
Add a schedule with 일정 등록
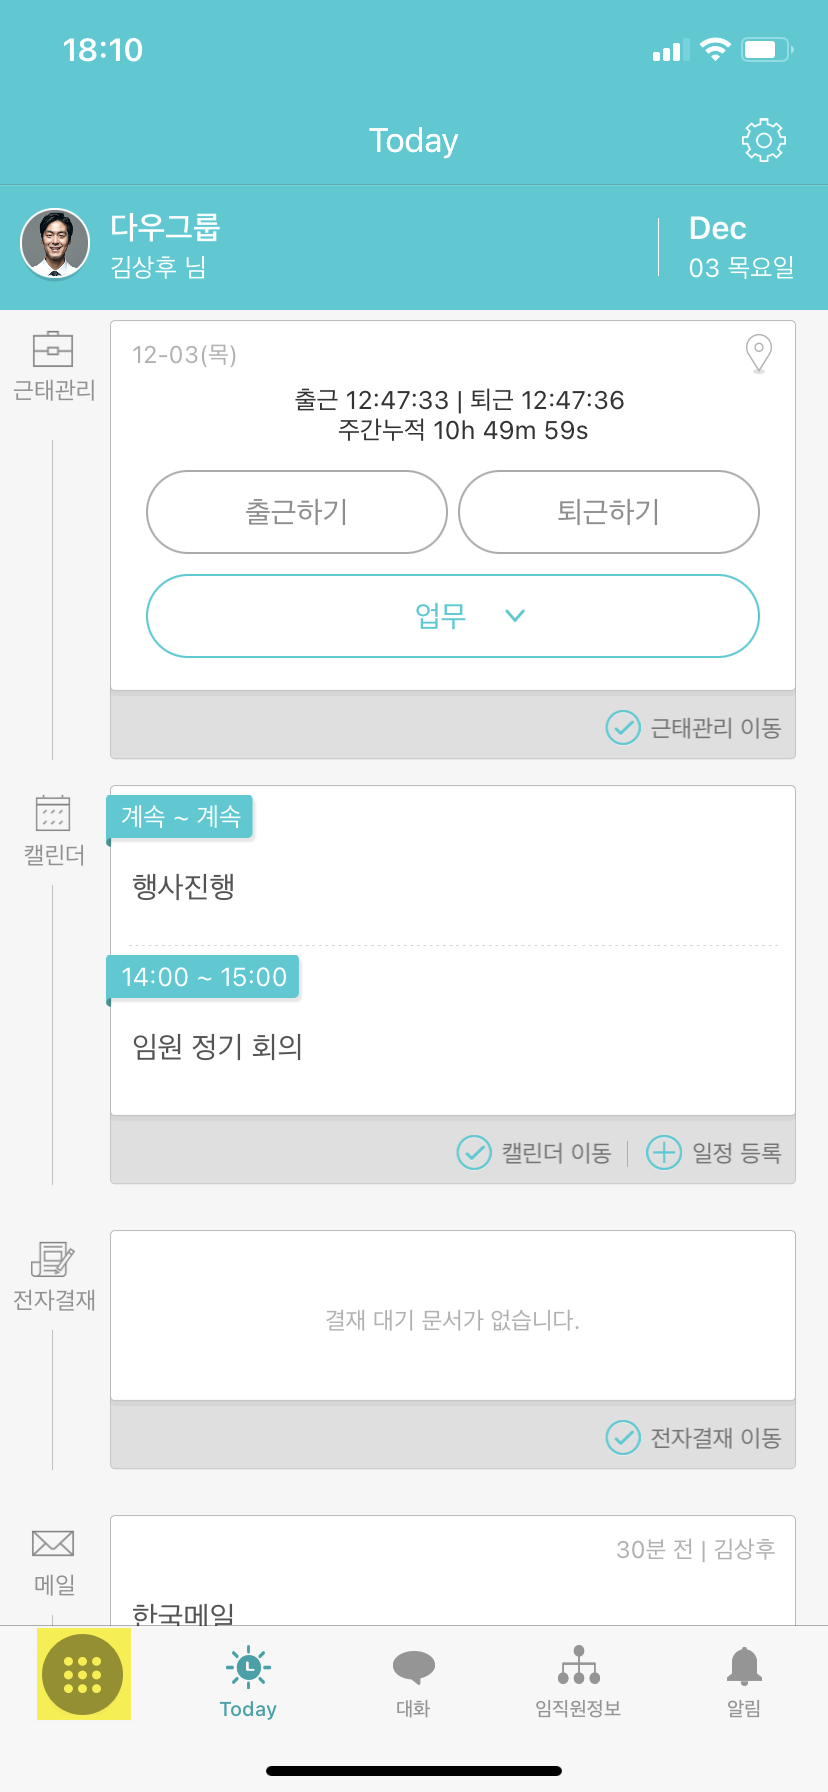[714, 1152]
